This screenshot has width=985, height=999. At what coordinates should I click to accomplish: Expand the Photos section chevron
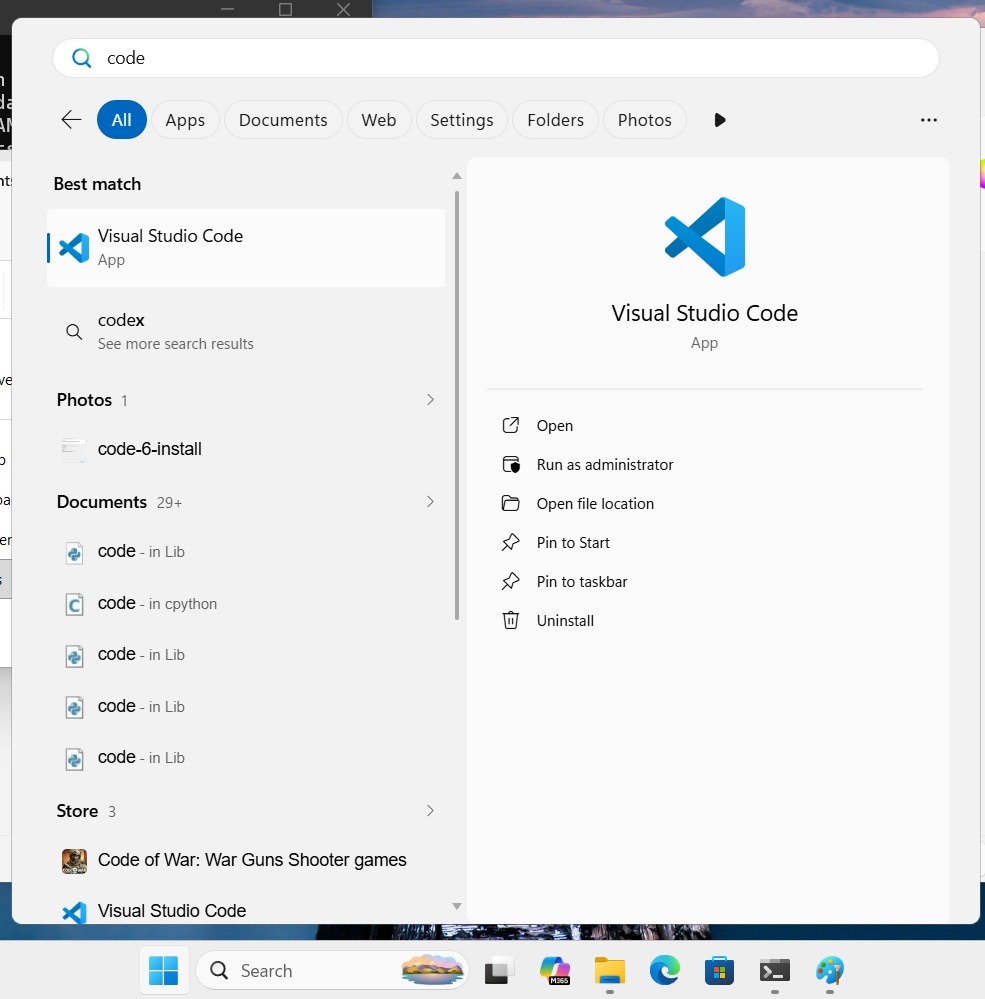coord(431,399)
